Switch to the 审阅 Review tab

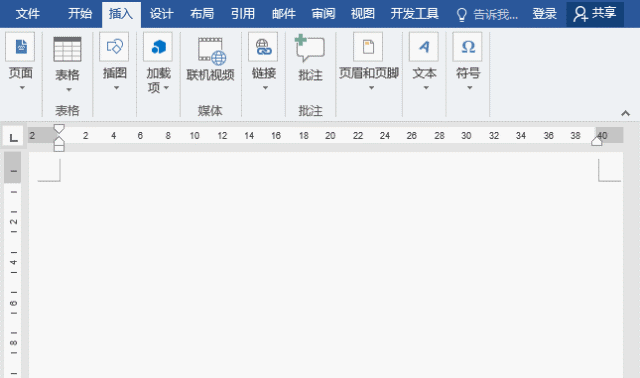324,14
